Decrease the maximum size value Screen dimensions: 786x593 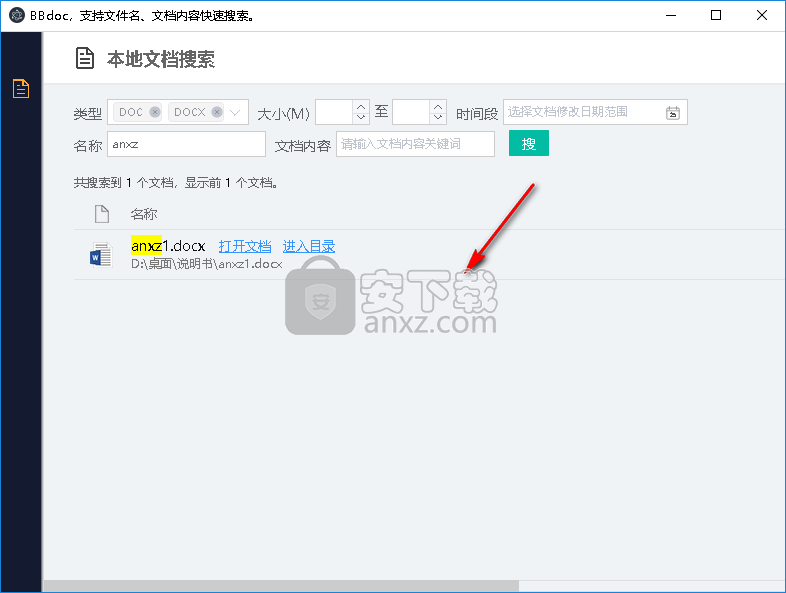tap(438, 118)
